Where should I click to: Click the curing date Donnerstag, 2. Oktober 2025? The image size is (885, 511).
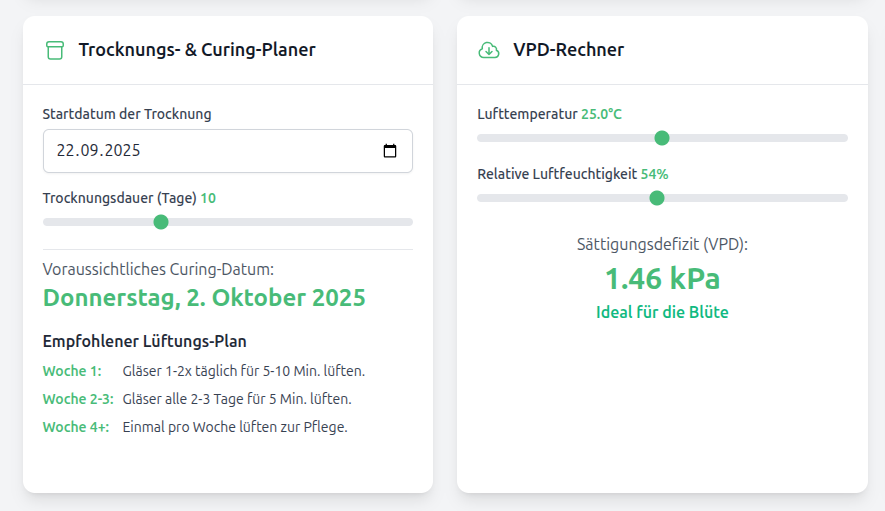tap(204, 298)
